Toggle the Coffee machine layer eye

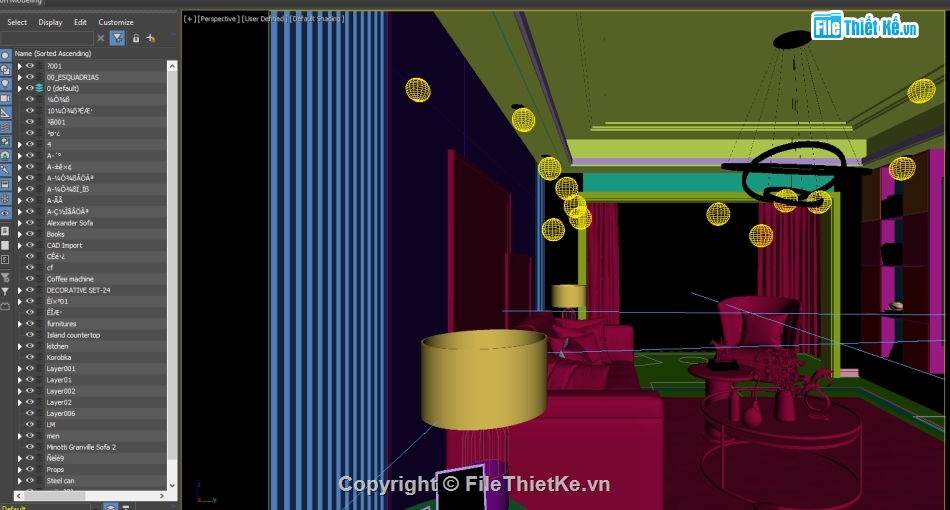[30, 279]
